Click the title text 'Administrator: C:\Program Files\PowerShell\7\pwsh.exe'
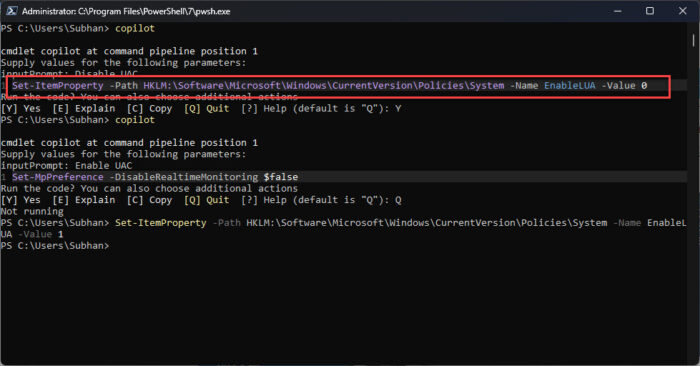The height and width of the screenshot is (366, 700). (126, 11)
